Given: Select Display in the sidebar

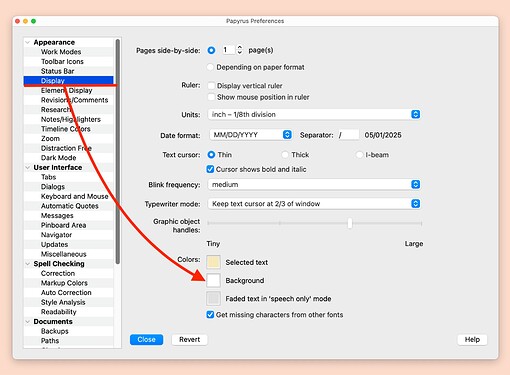Looking at the screenshot, I should 68,81.
